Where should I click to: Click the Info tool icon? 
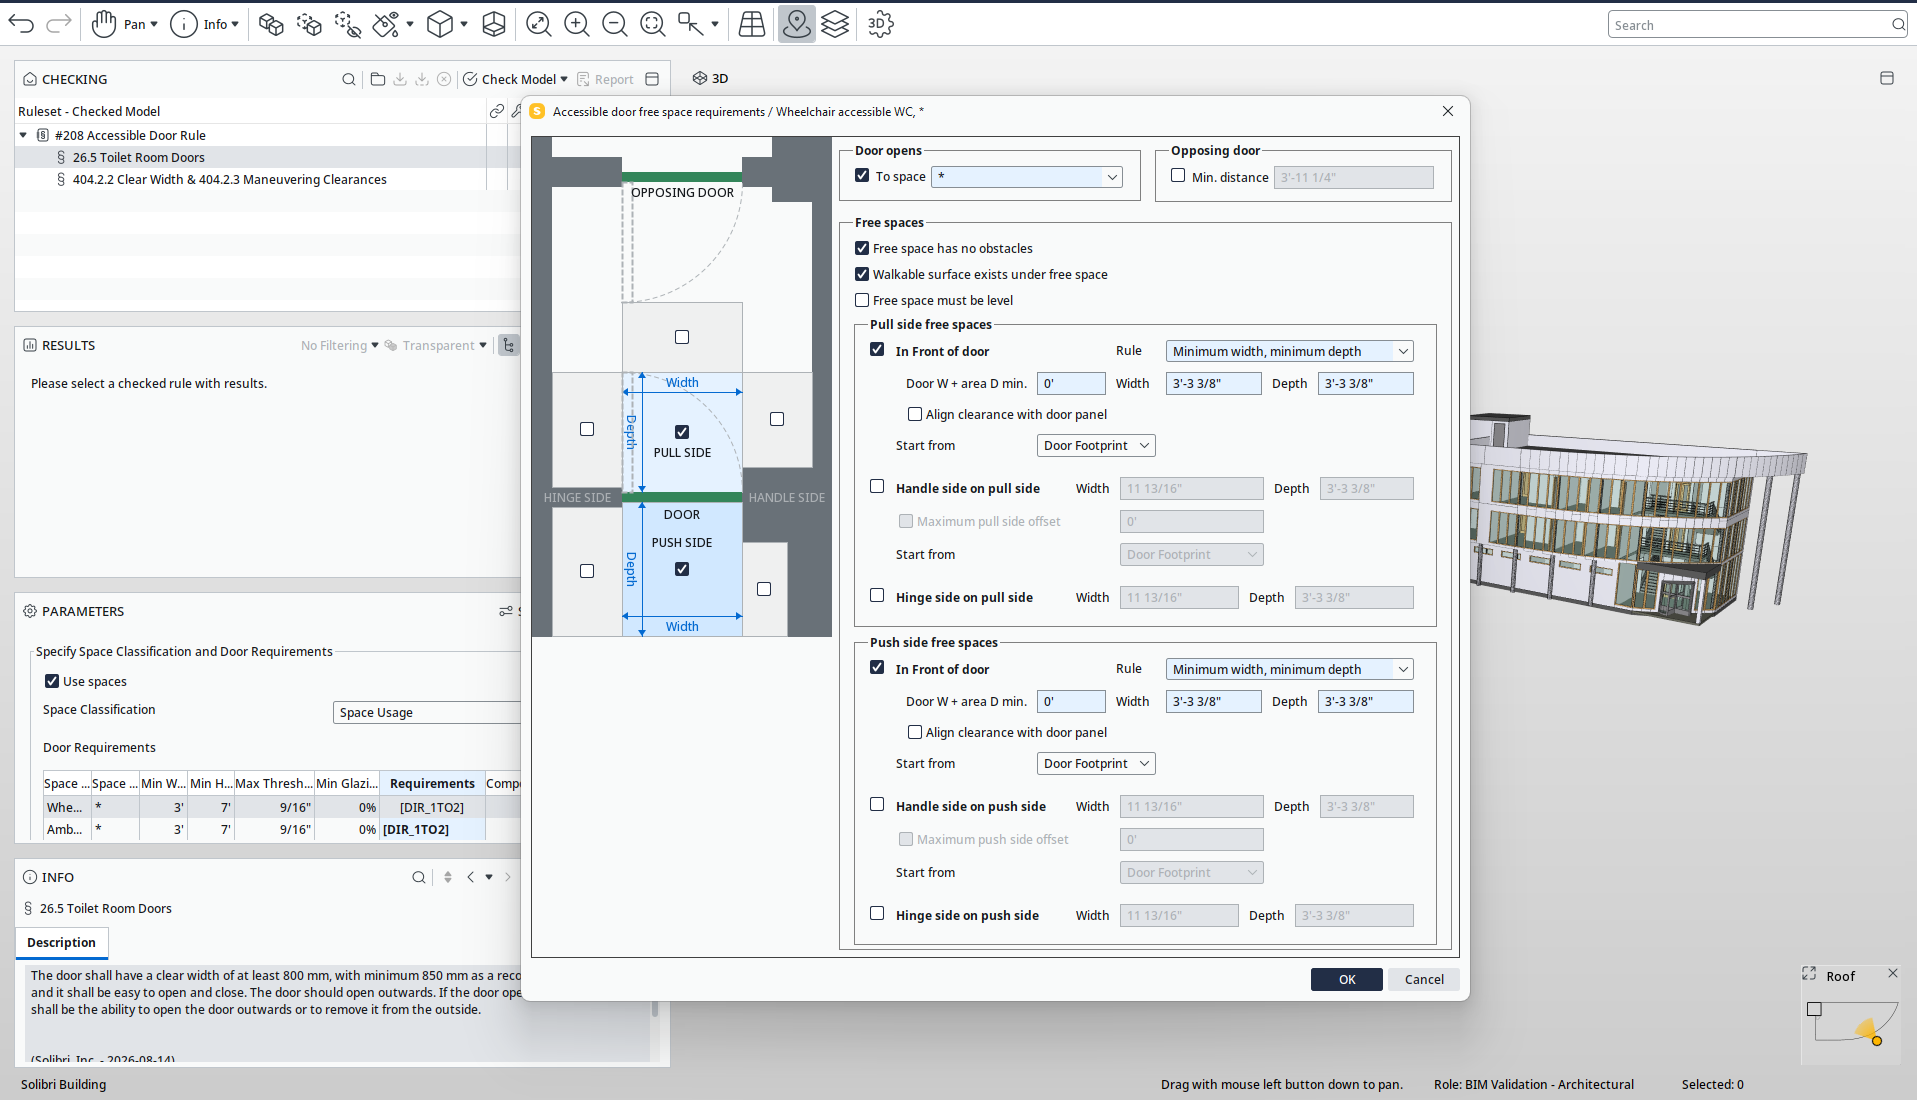(184, 24)
